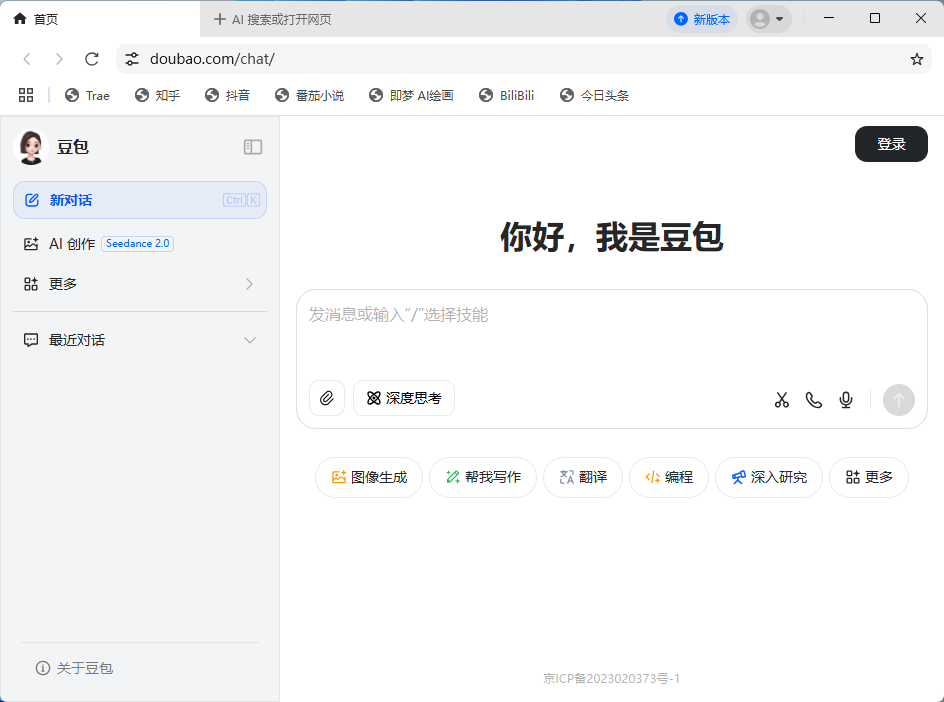
Task: Click the 豆包 avatar image
Action: coord(31,147)
